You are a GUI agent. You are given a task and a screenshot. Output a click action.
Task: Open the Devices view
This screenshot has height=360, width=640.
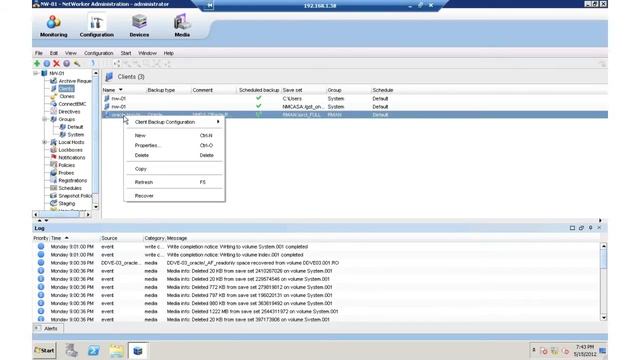click(139, 26)
